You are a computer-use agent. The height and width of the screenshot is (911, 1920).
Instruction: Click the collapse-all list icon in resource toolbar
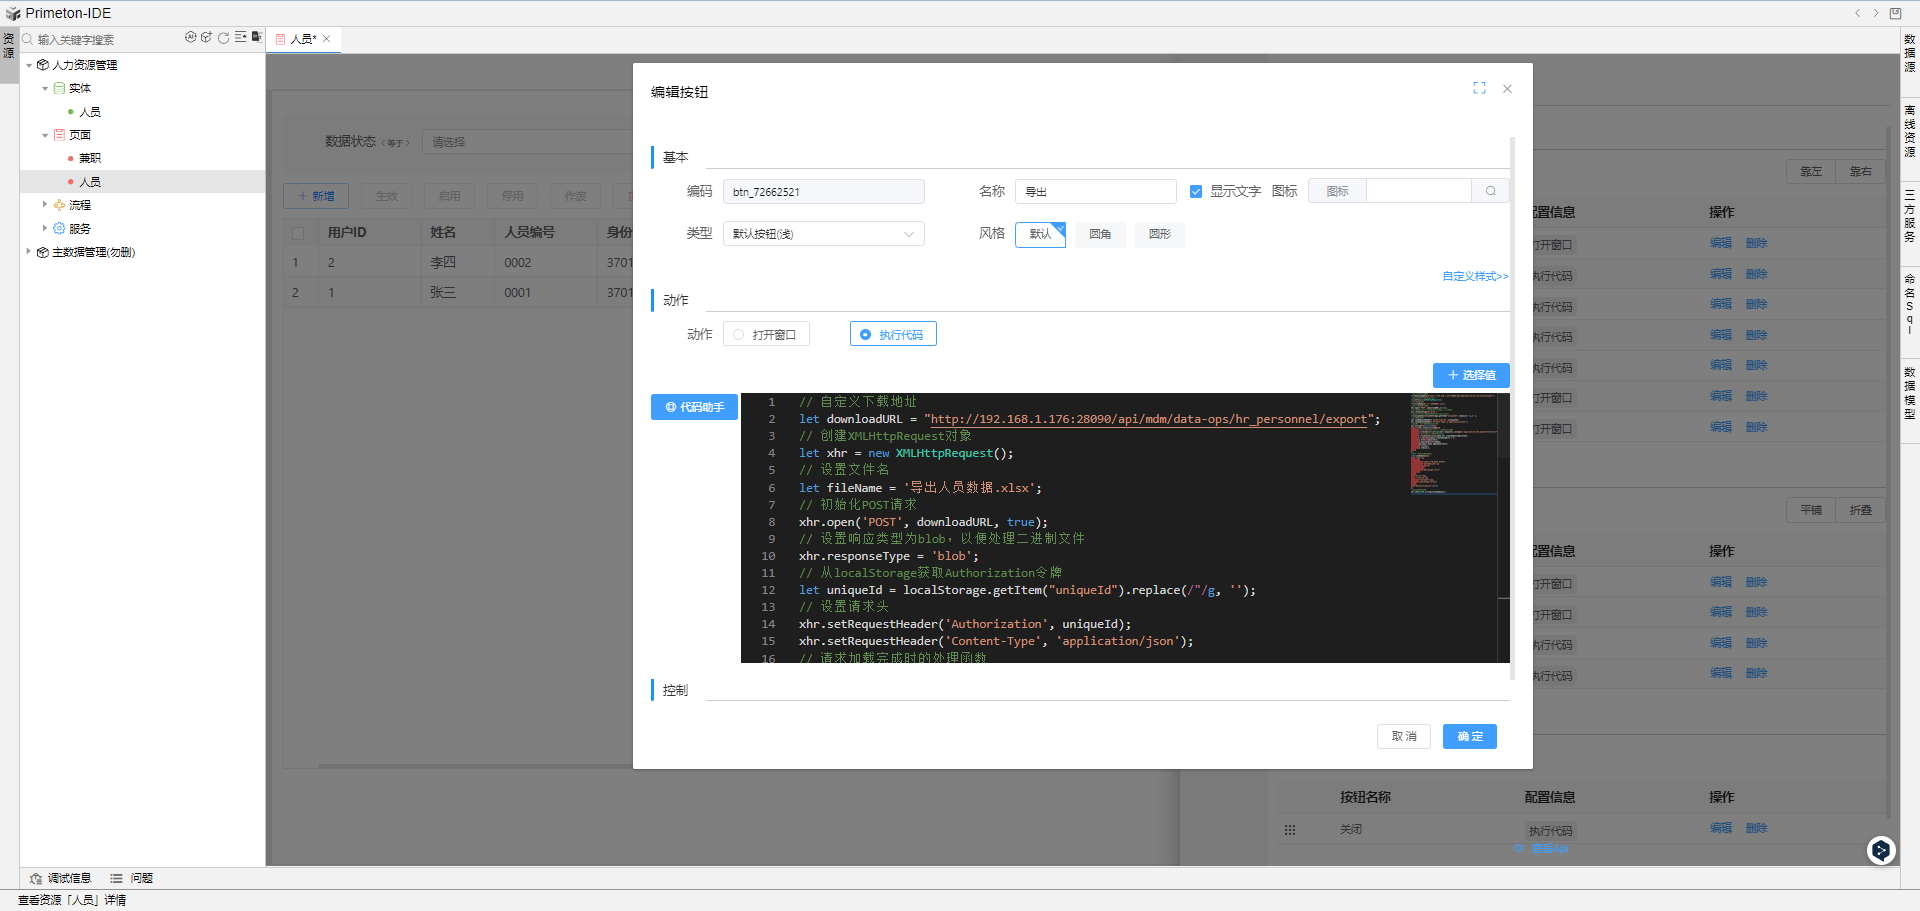pyautogui.click(x=240, y=37)
